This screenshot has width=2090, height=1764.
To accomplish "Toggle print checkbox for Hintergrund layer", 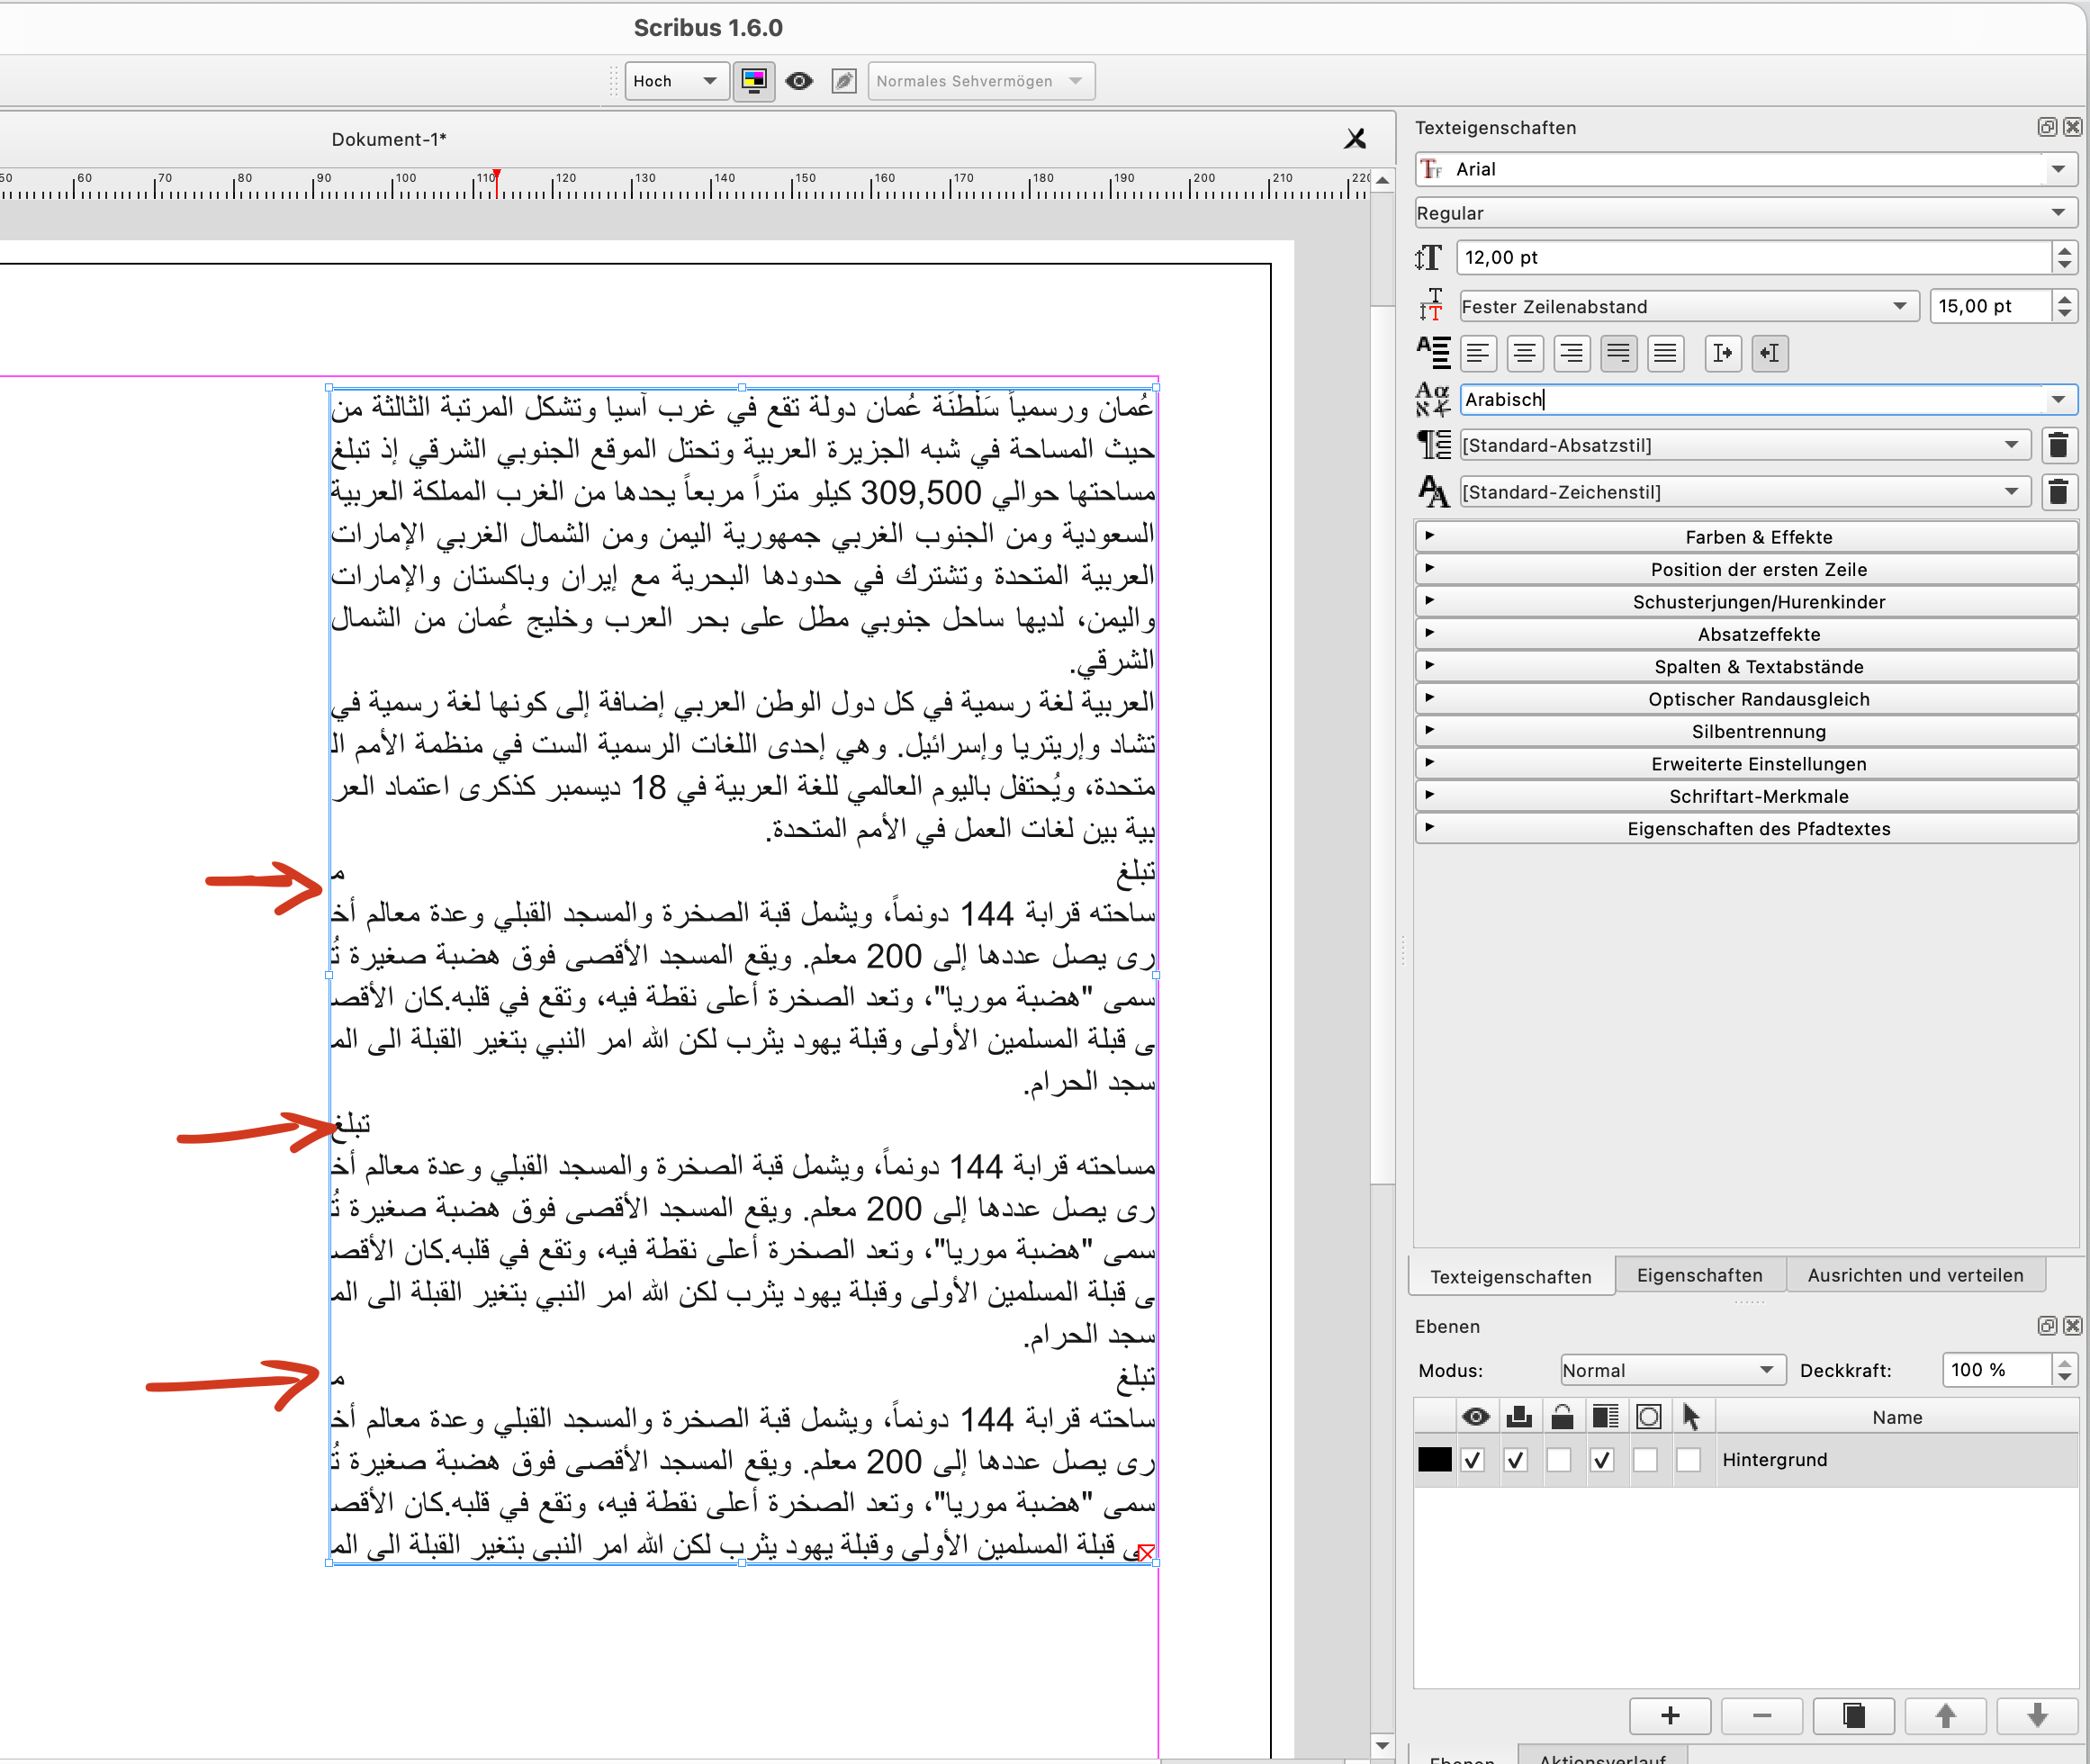I will click(x=1516, y=1460).
